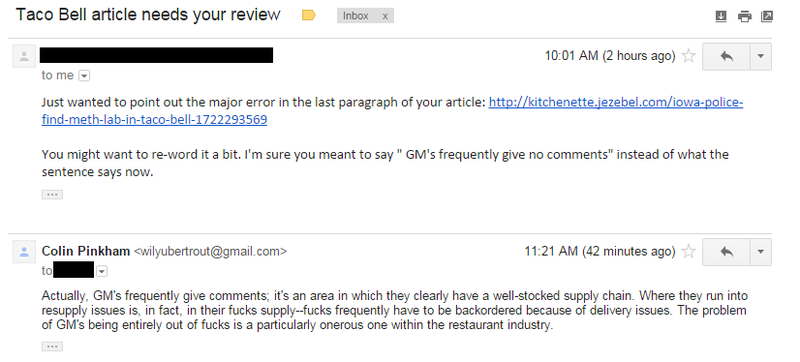Star Colin Pinkham's 11:21 AM reply

(x=689, y=251)
